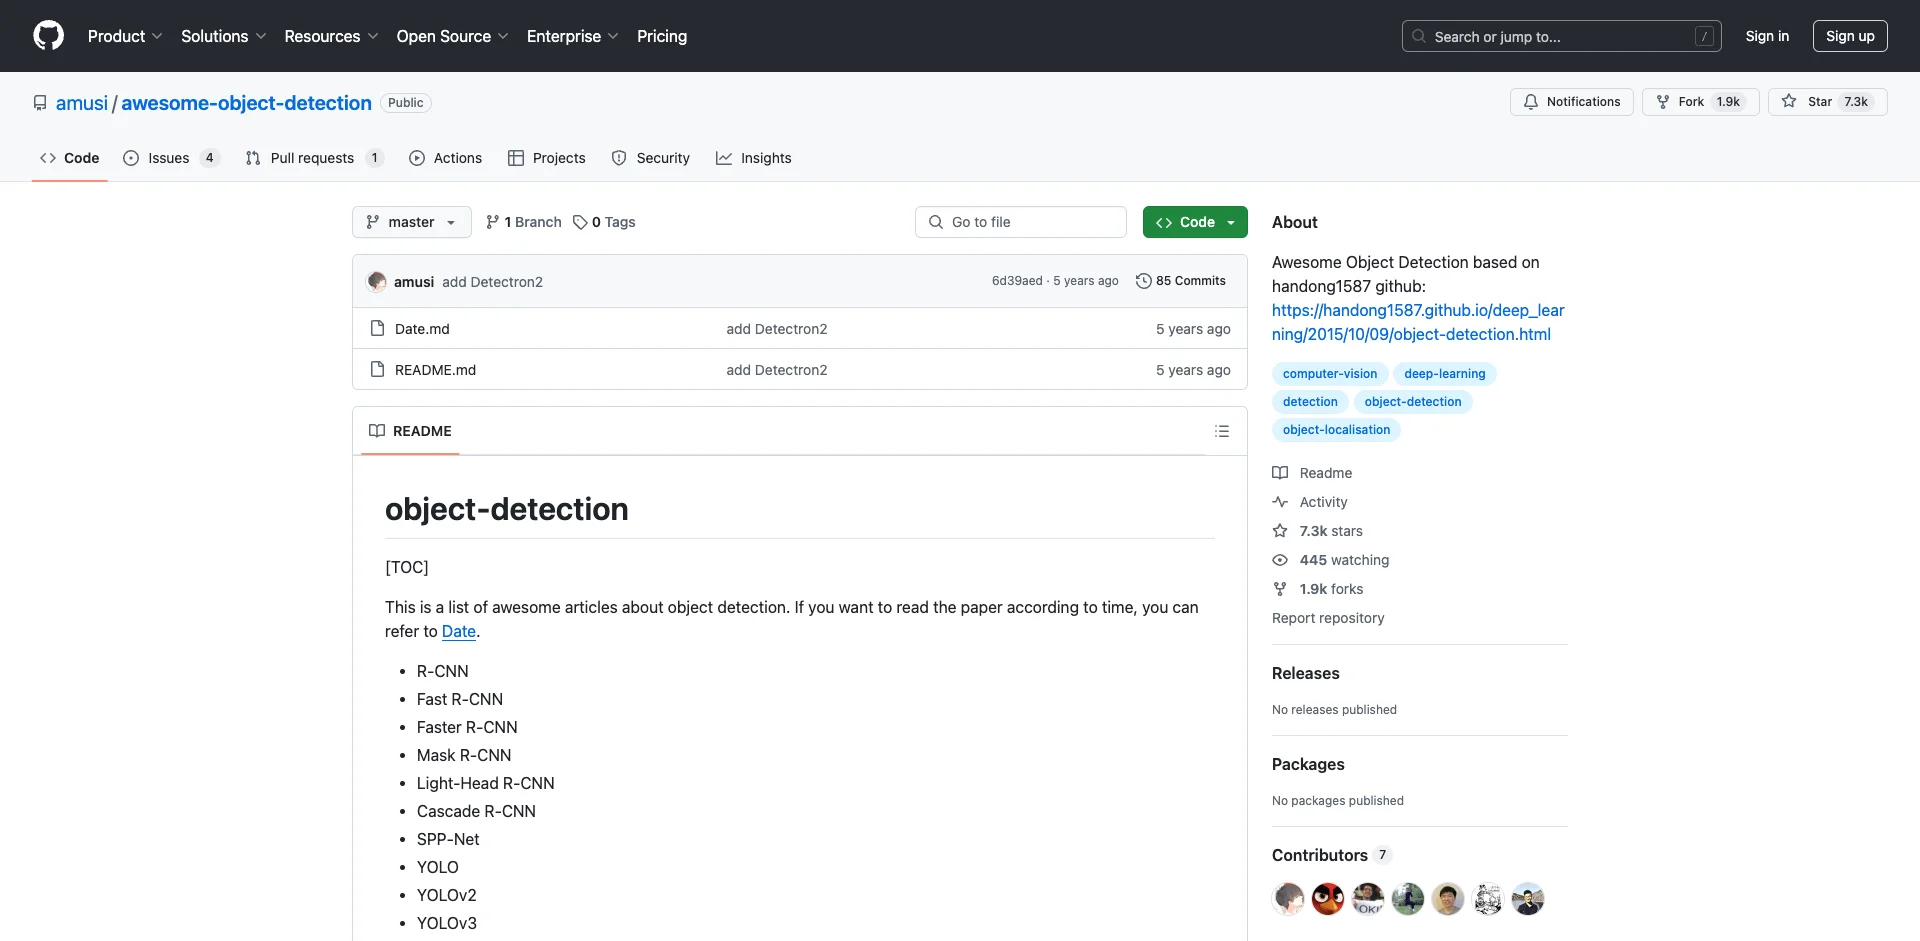Switch to the Security tab
This screenshot has height=941, width=1920.
[x=651, y=158]
